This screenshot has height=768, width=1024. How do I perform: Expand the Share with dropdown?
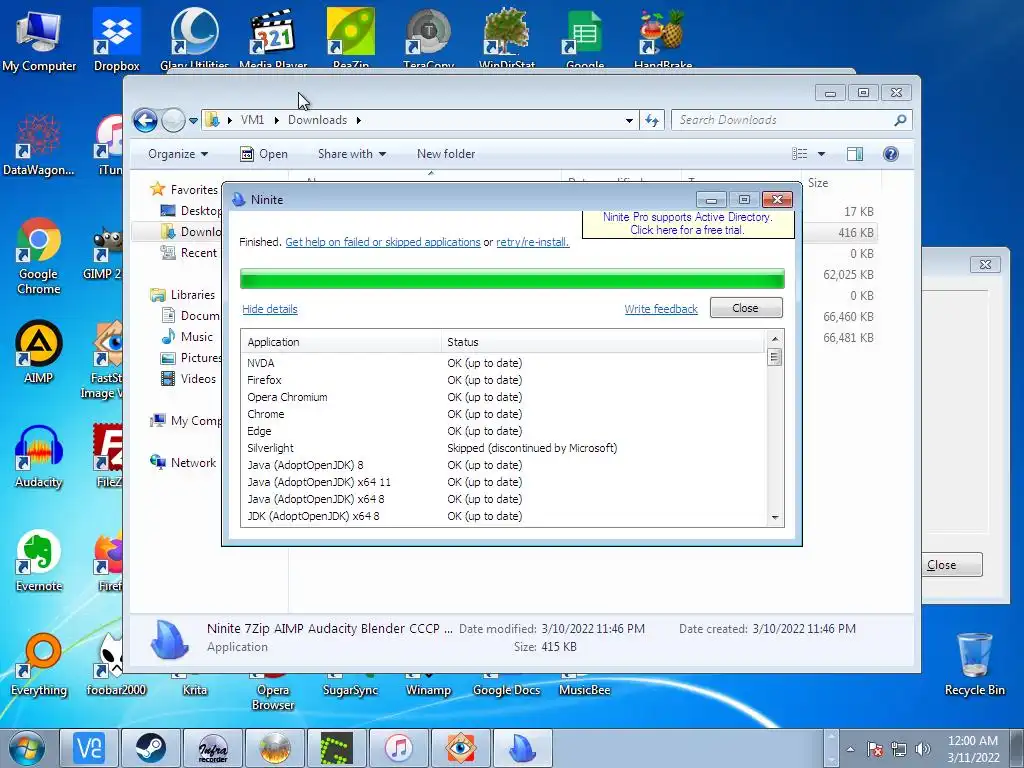pyautogui.click(x=351, y=154)
